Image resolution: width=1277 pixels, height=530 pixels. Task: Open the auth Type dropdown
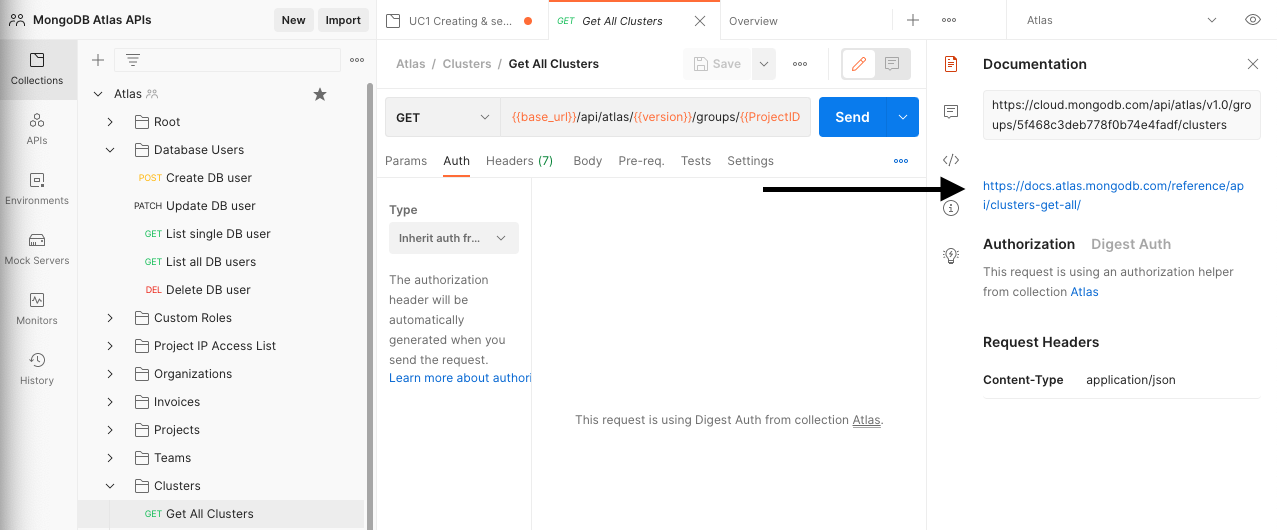tap(454, 238)
